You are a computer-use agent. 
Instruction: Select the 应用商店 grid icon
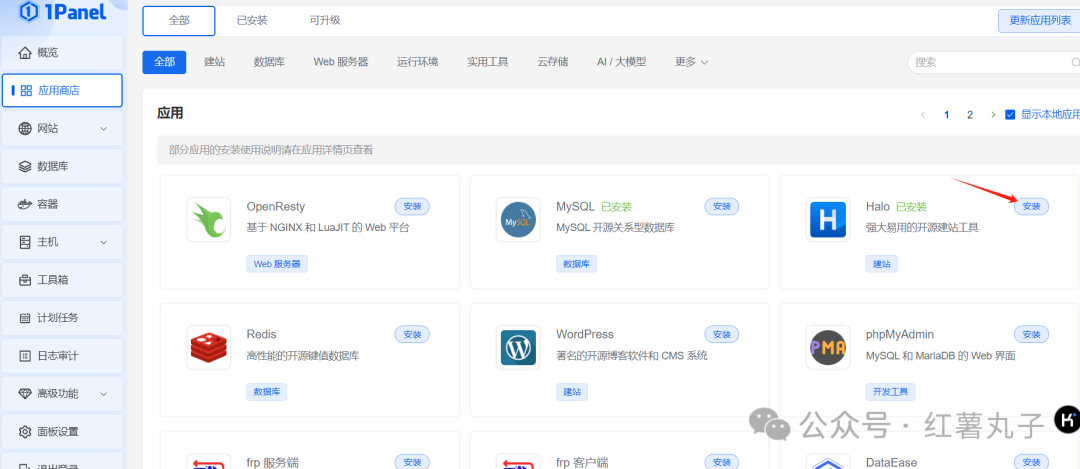click(x=26, y=90)
